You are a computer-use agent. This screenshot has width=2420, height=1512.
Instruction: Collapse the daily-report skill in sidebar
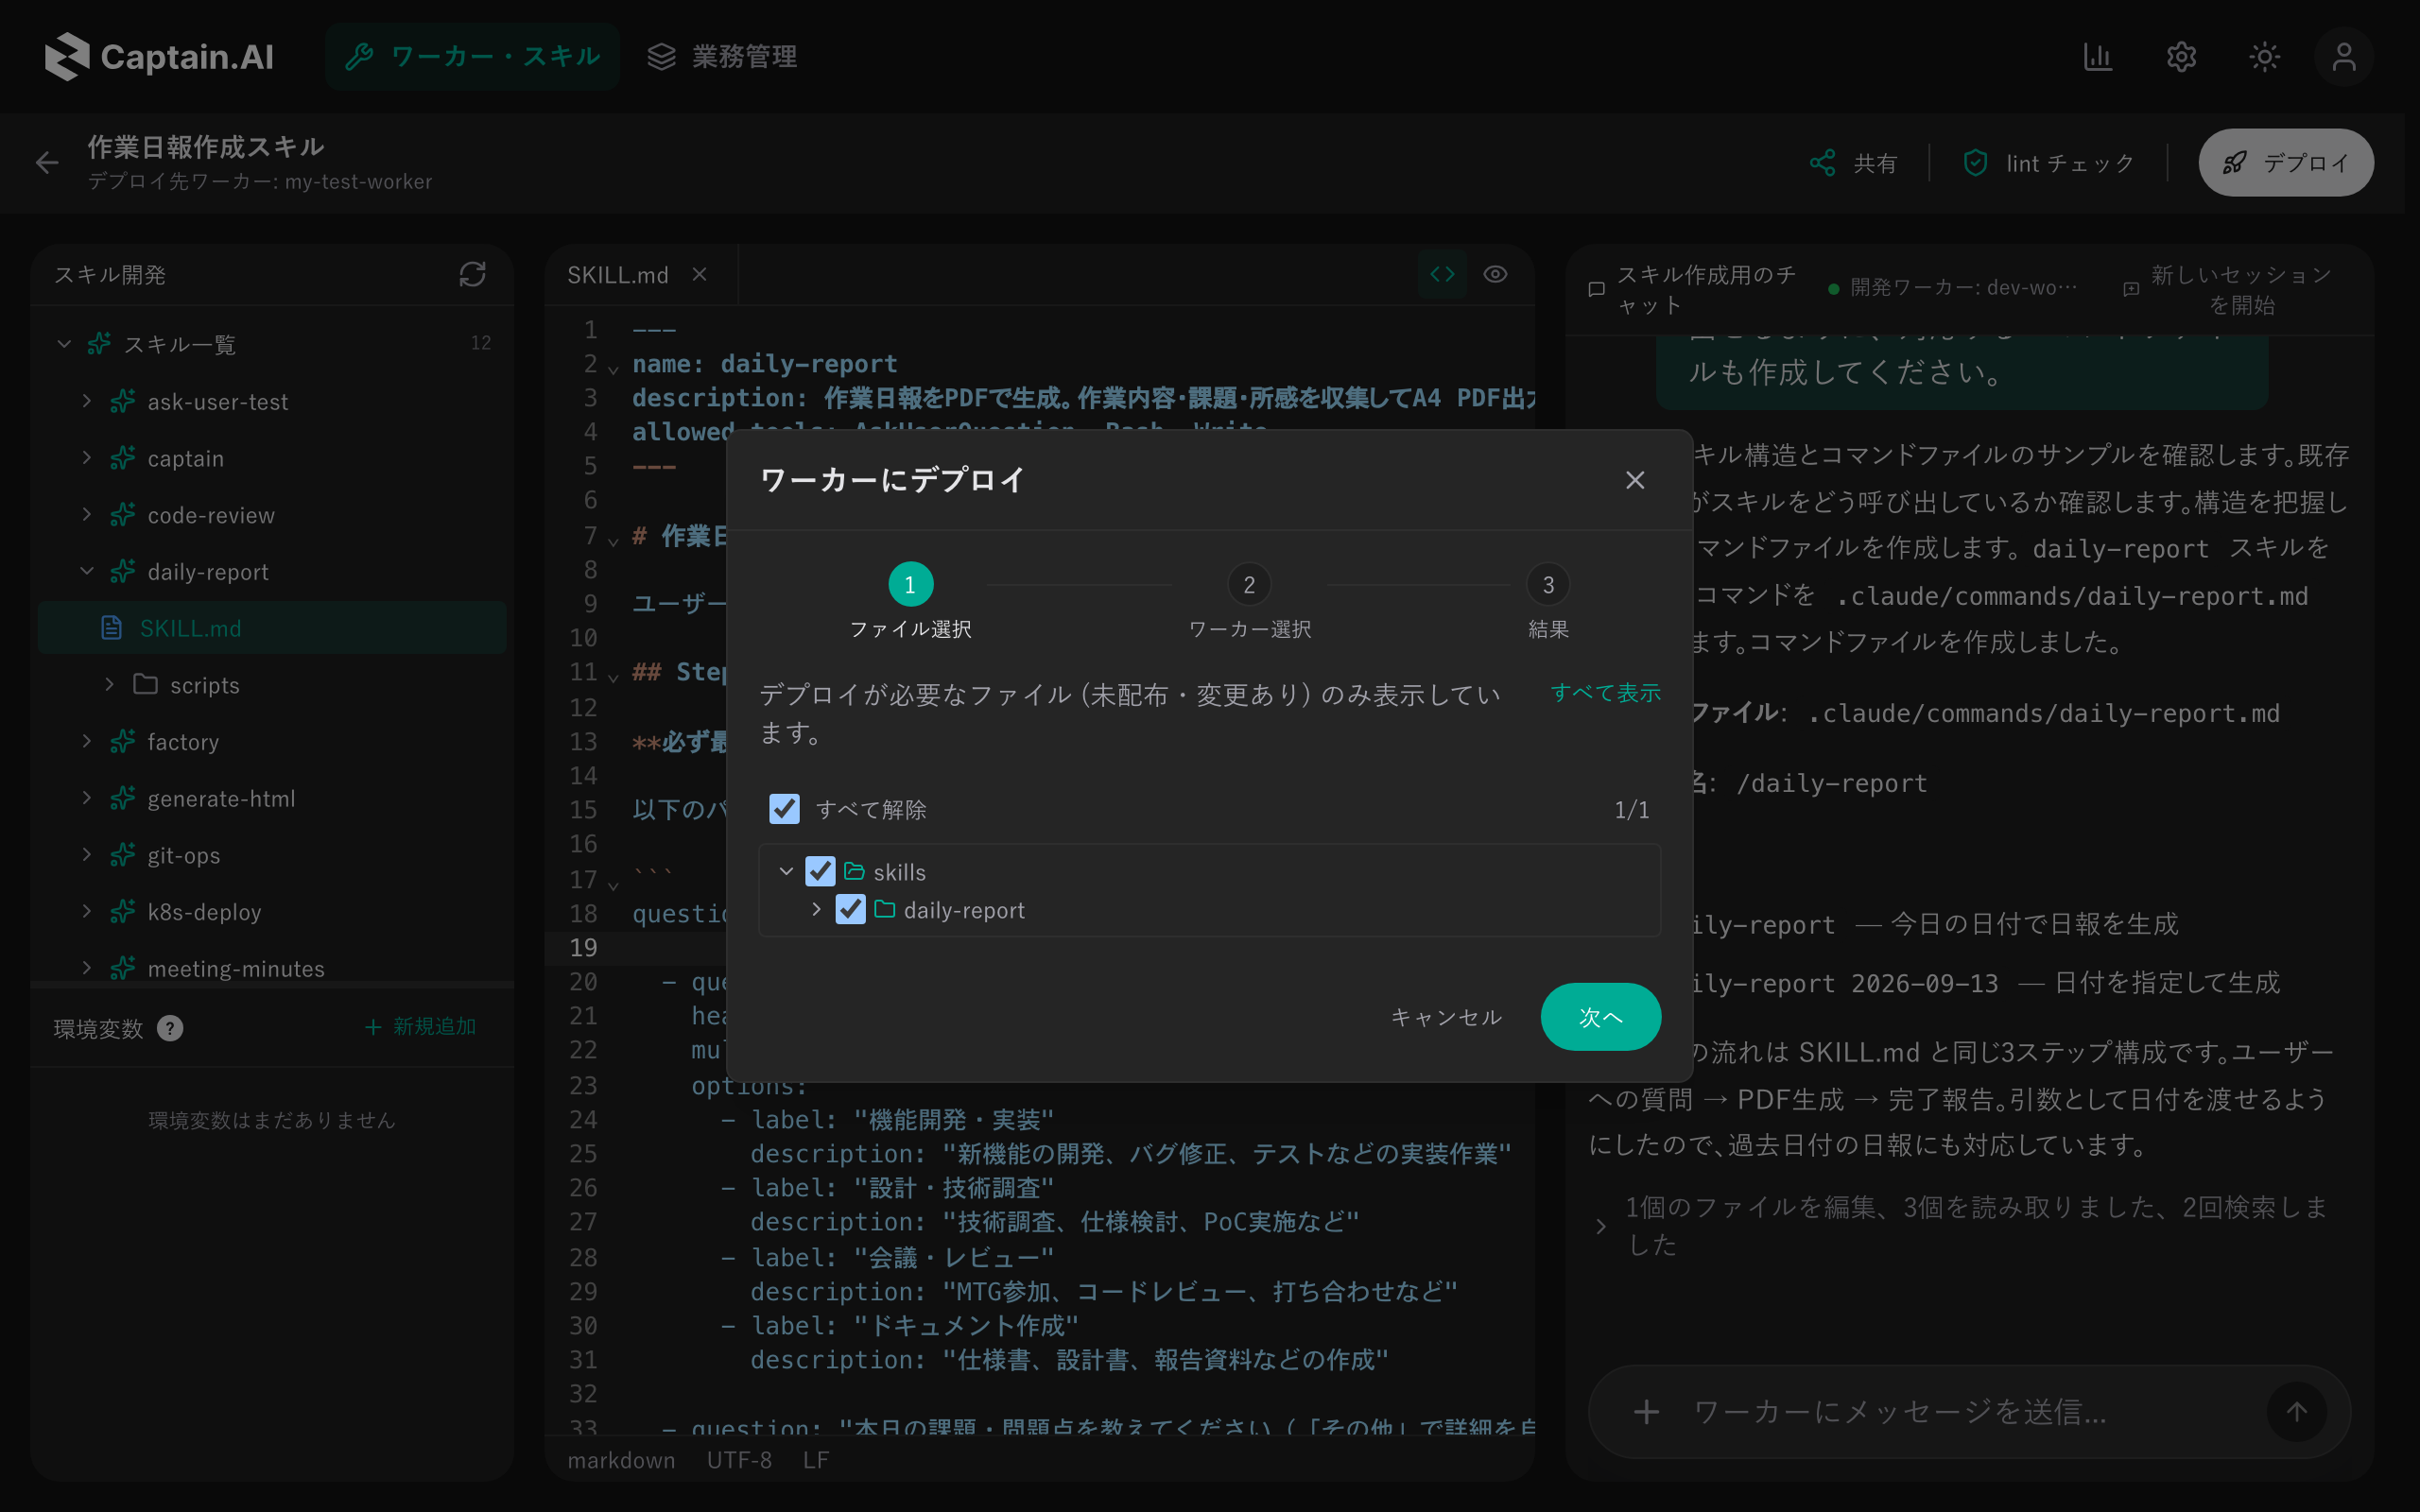point(87,571)
